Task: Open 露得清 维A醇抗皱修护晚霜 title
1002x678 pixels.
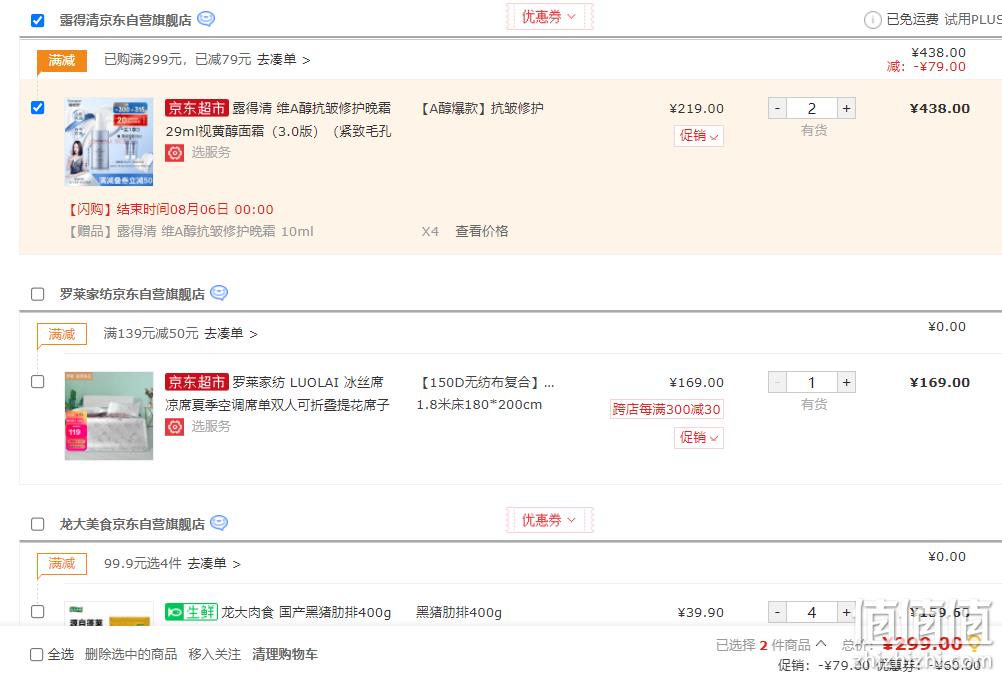Action: 279,119
